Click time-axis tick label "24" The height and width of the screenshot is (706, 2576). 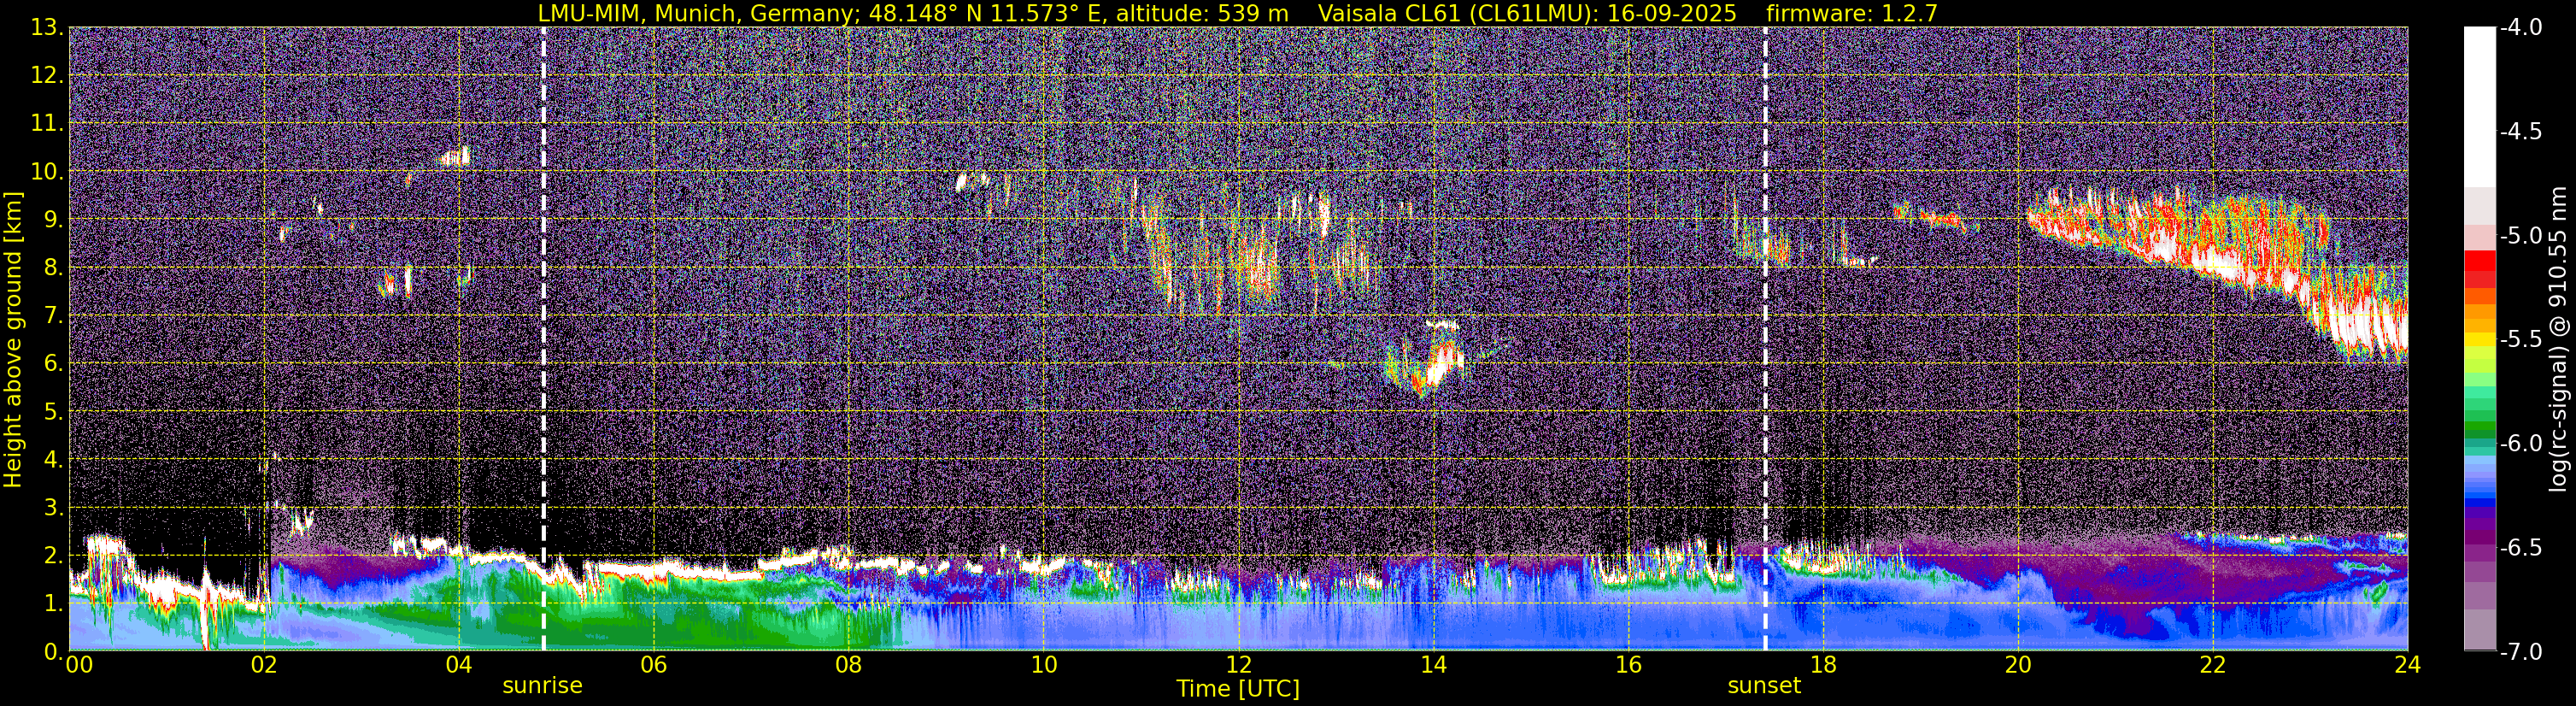tap(2408, 665)
